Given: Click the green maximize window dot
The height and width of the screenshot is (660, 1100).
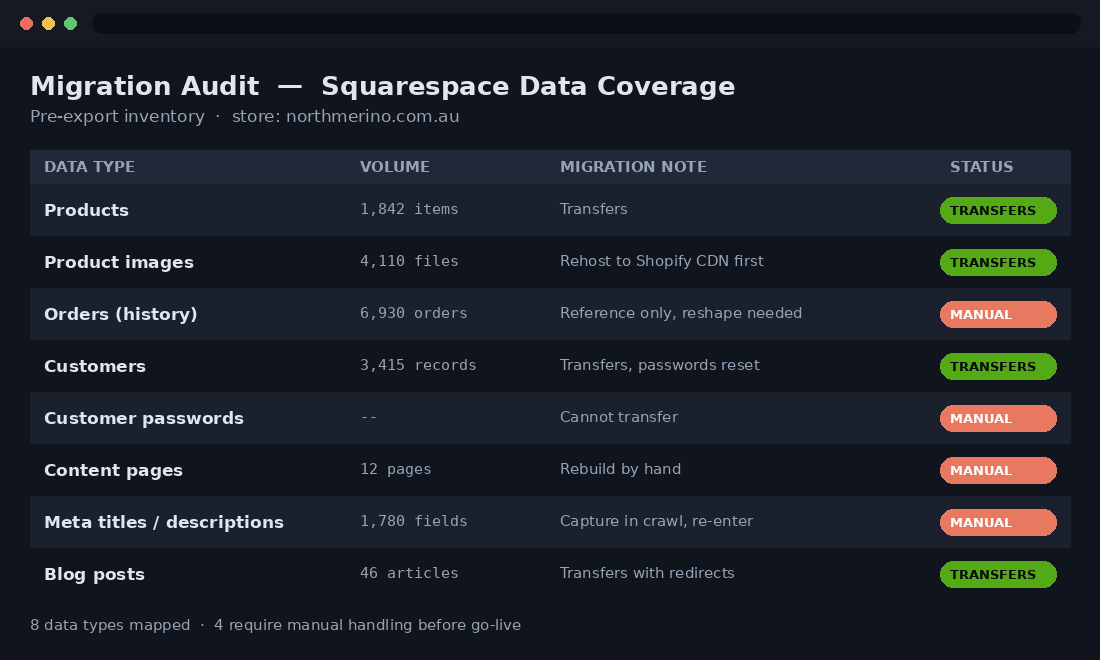Looking at the screenshot, I should (x=70, y=24).
